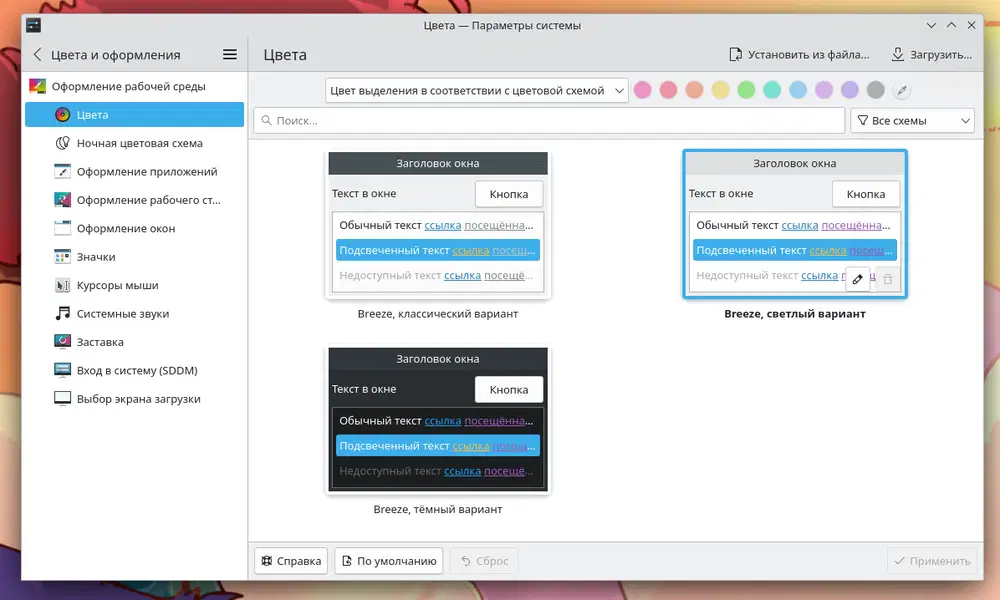
Task: Select the teal accent color swatch
Action: [x=772, y=90]
